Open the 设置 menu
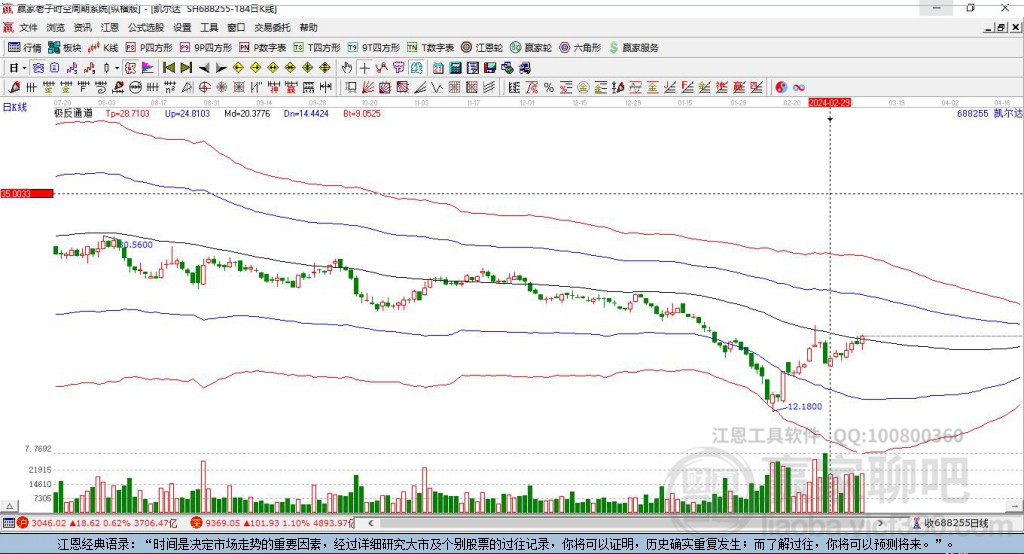This screenshot has height=554, width=1024. click(x=182, y=27)
